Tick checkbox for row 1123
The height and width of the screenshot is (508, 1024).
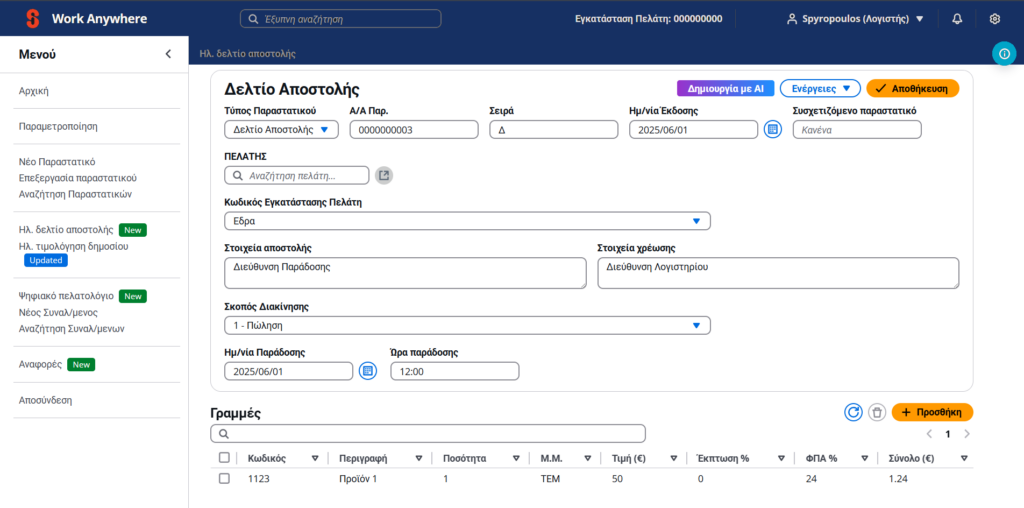point(224,479)
